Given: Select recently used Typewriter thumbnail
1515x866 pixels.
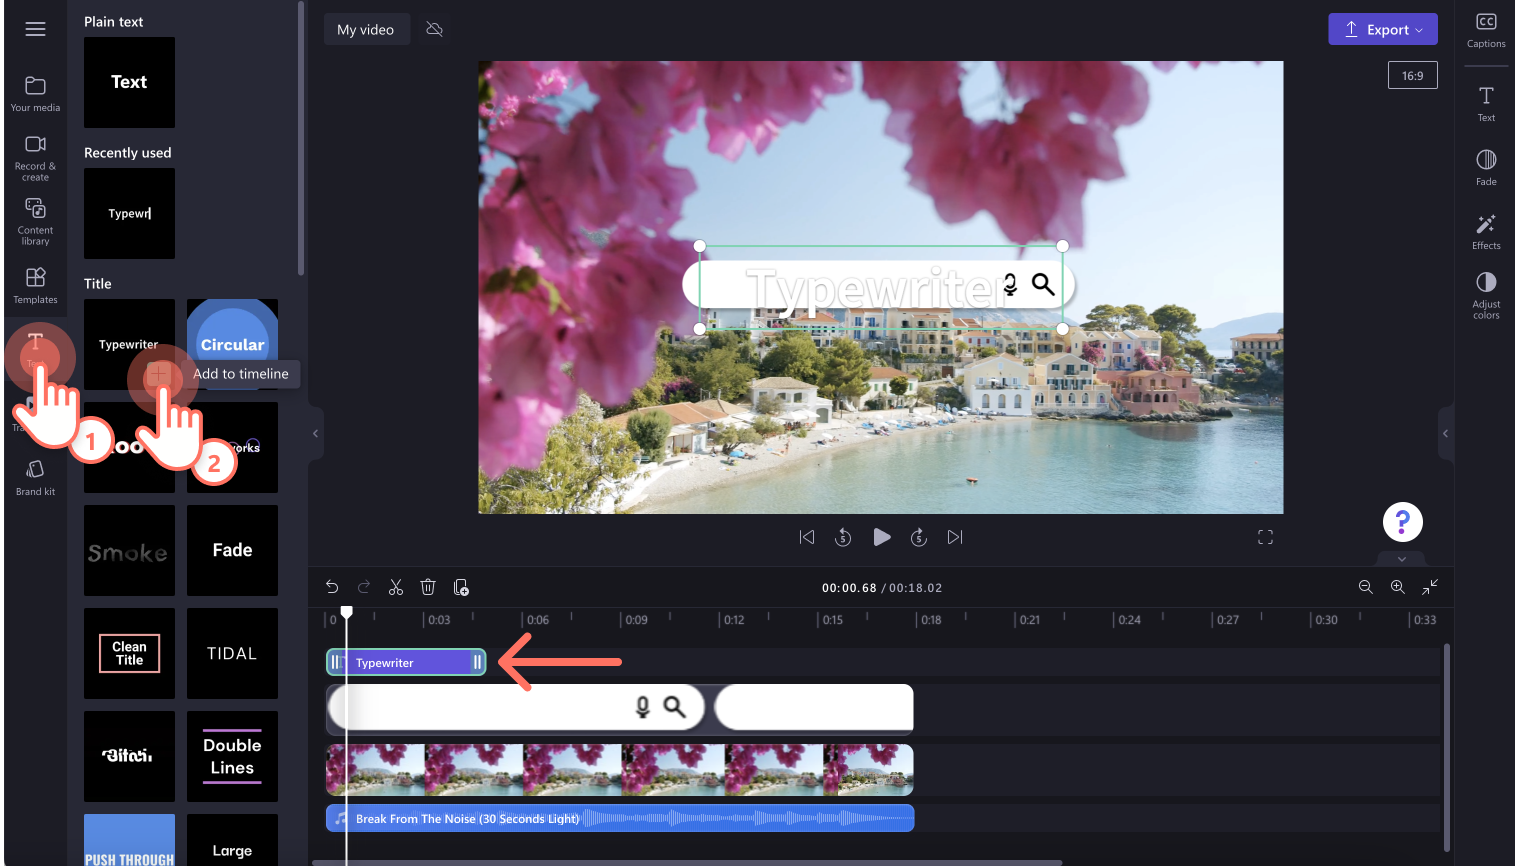Looking at the screenshot, I should click(129, 213).
